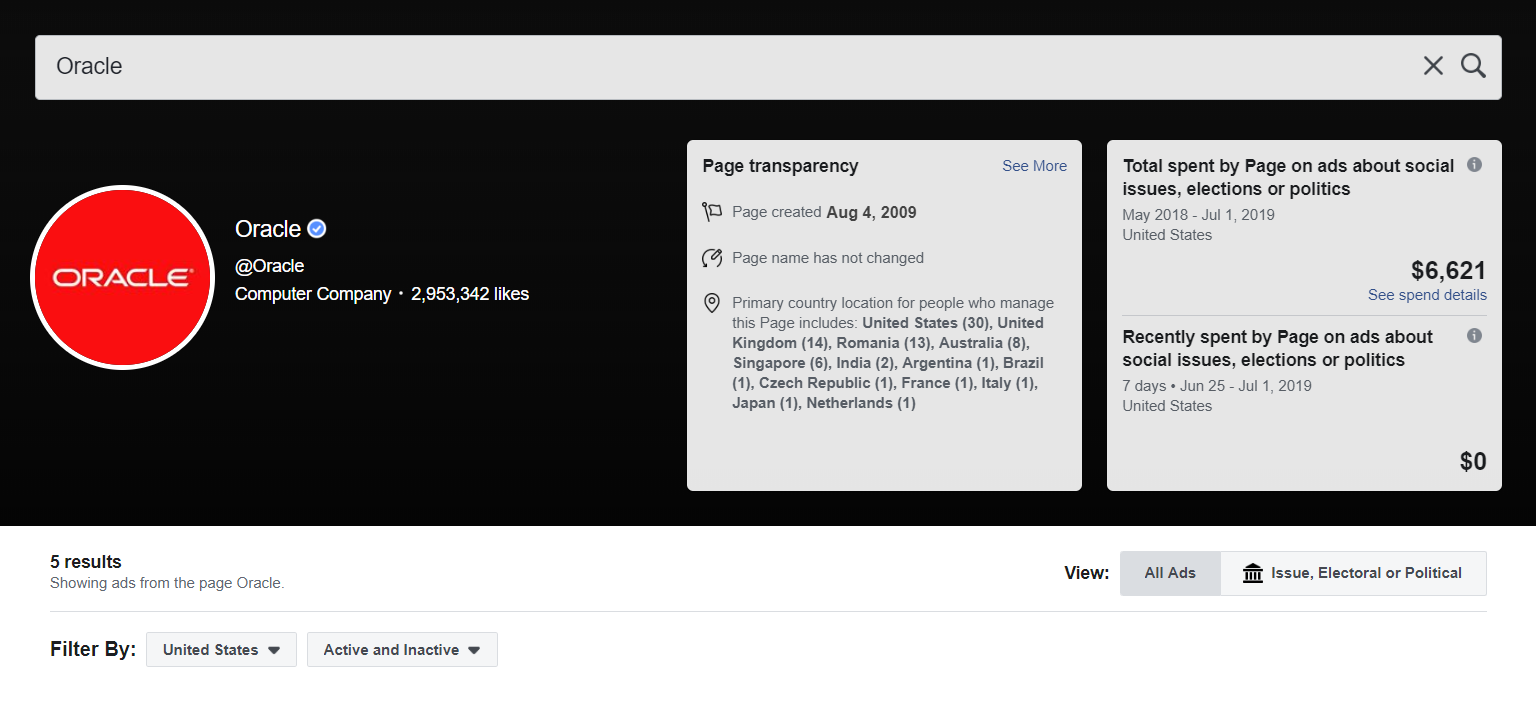The image size is (1536, 704).
Task: Open the info tooltip for total ad spend
Action: (x=1474, y=164)
